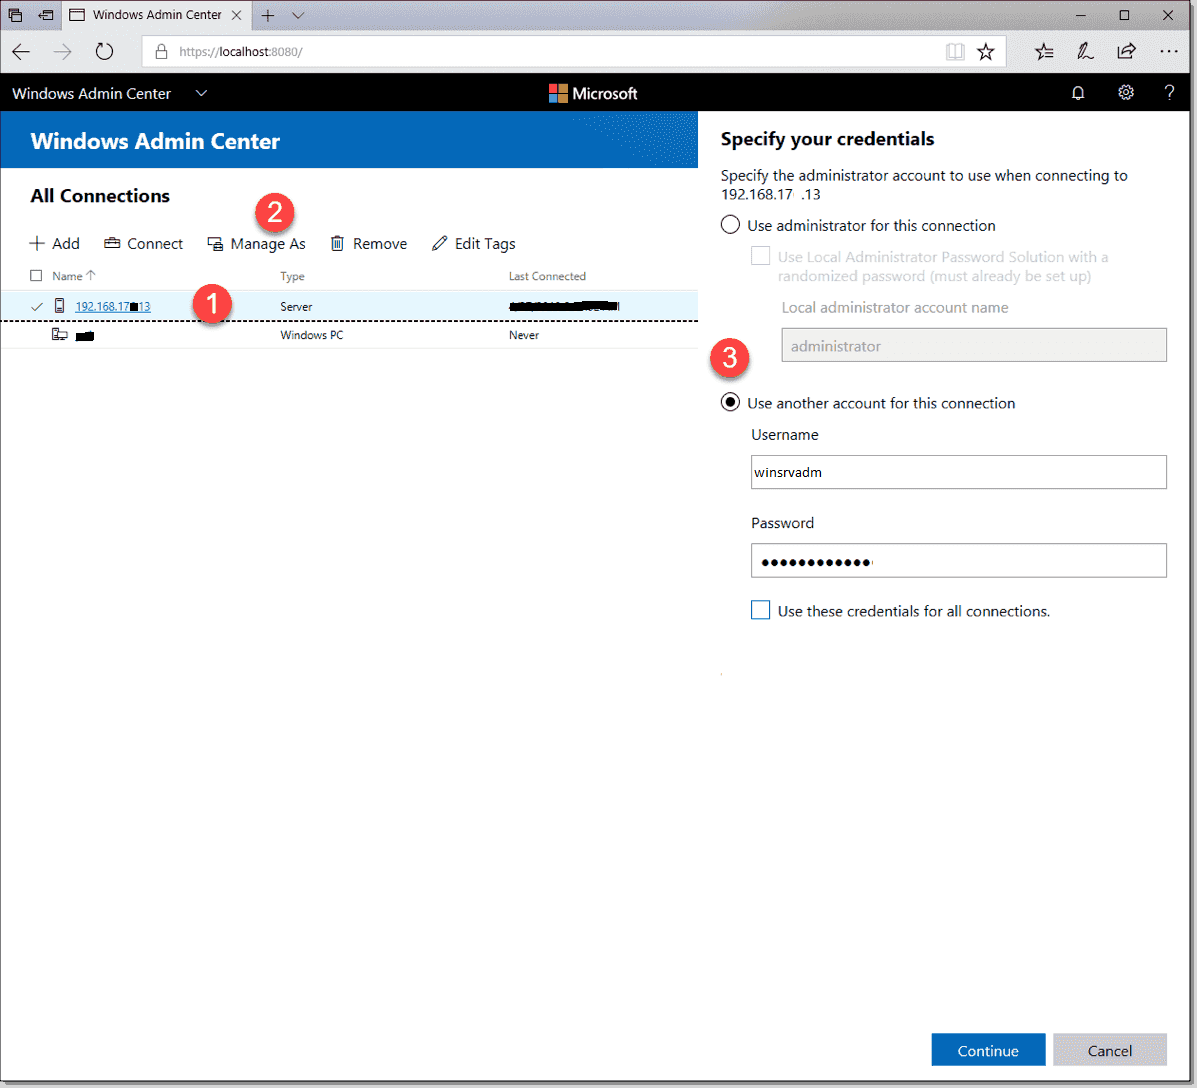
Task: Close the Windows Admin Center tab
Action: click(x=237, y=15)
